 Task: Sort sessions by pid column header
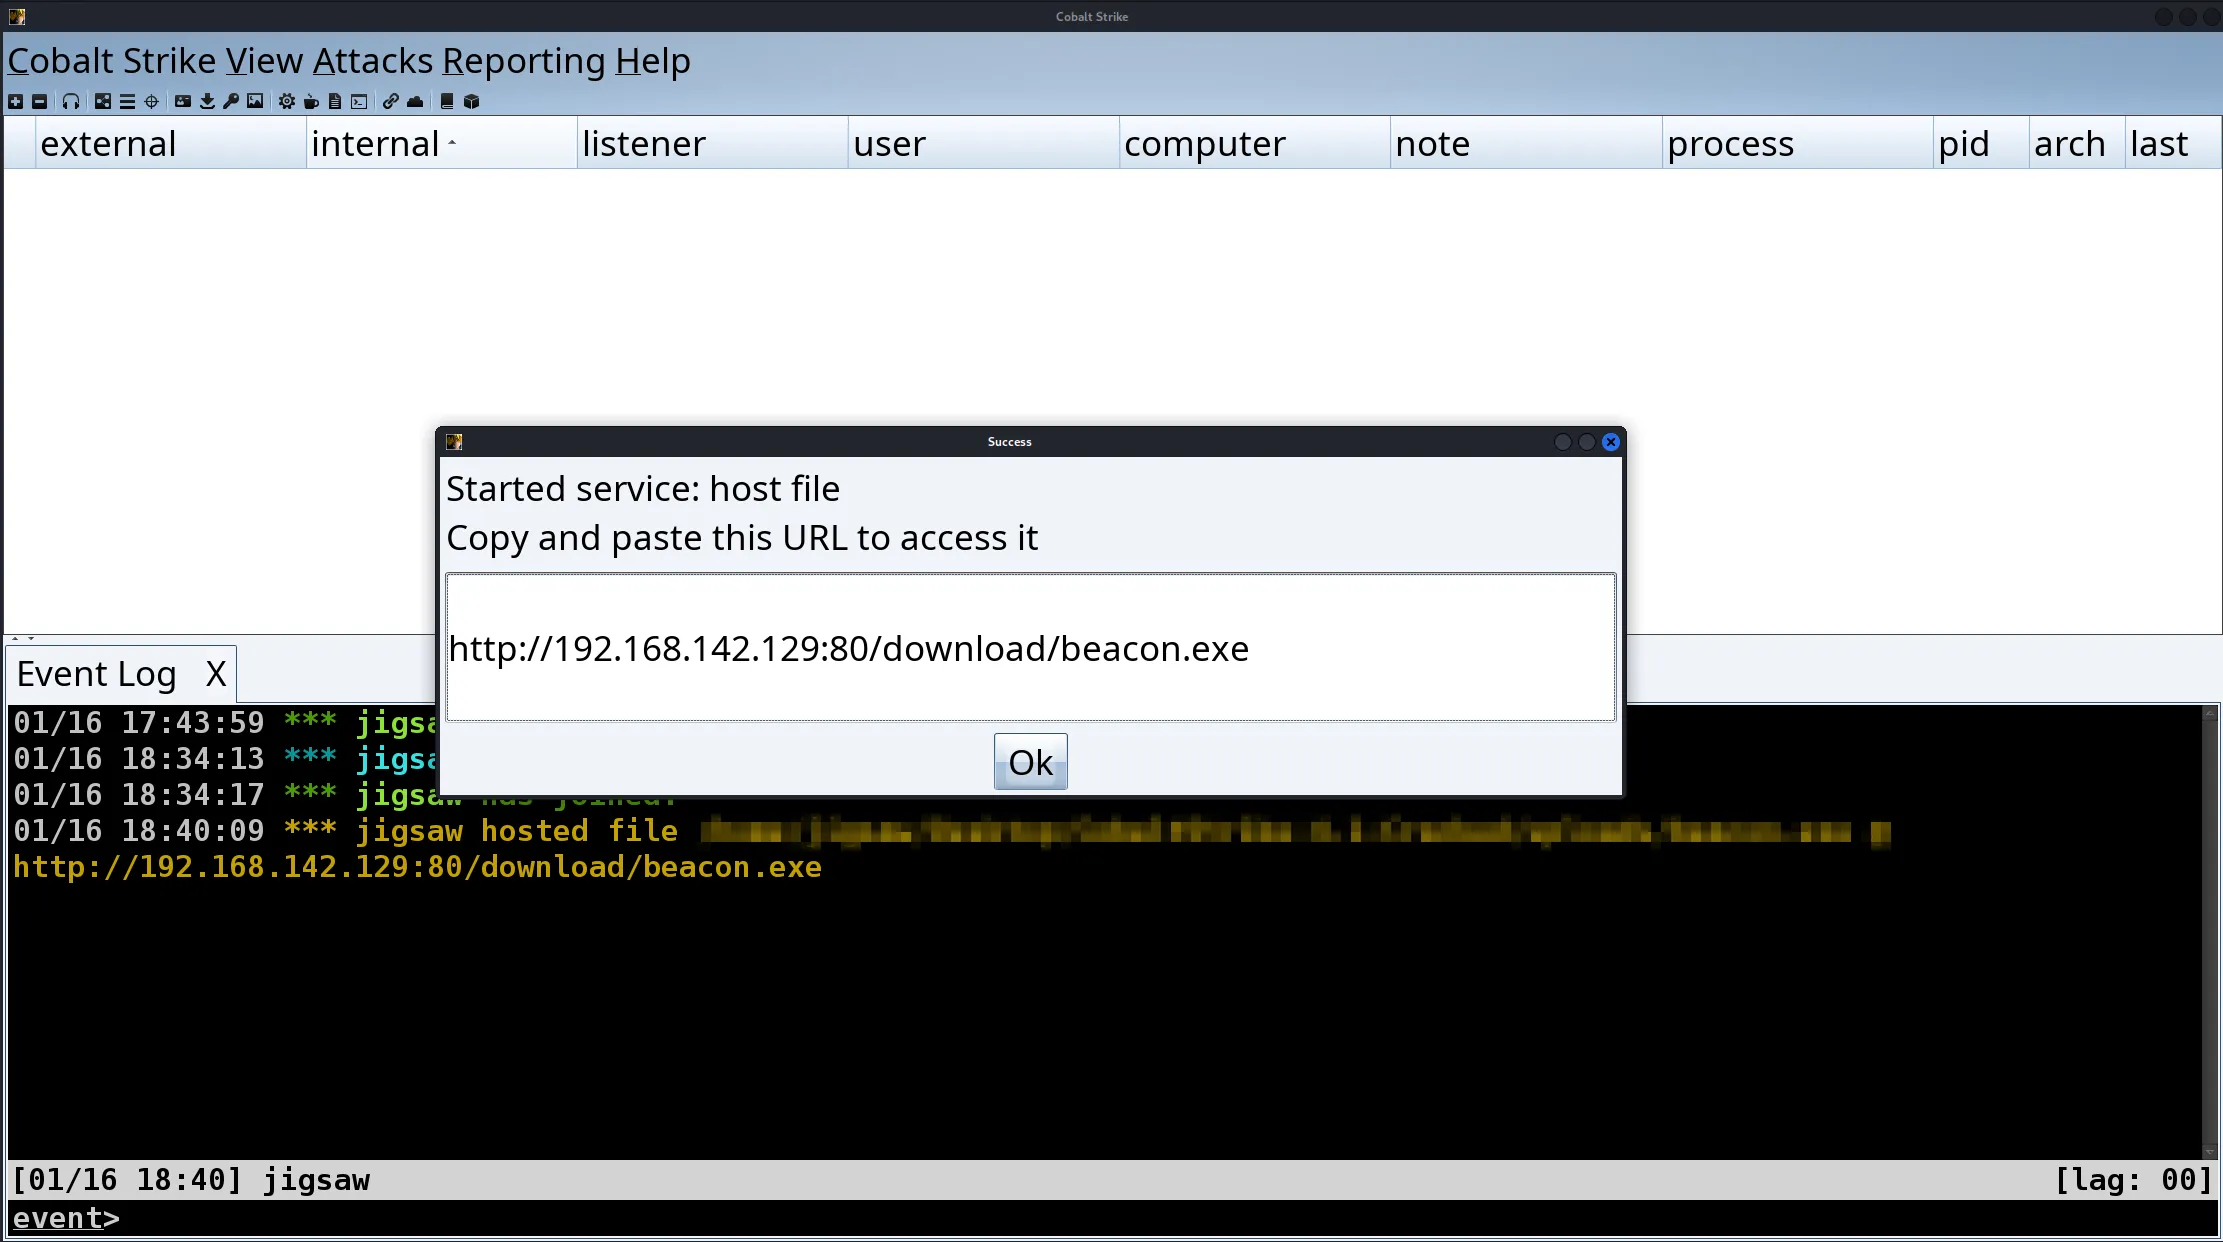pyautogui.click(x=1981, y=143)
